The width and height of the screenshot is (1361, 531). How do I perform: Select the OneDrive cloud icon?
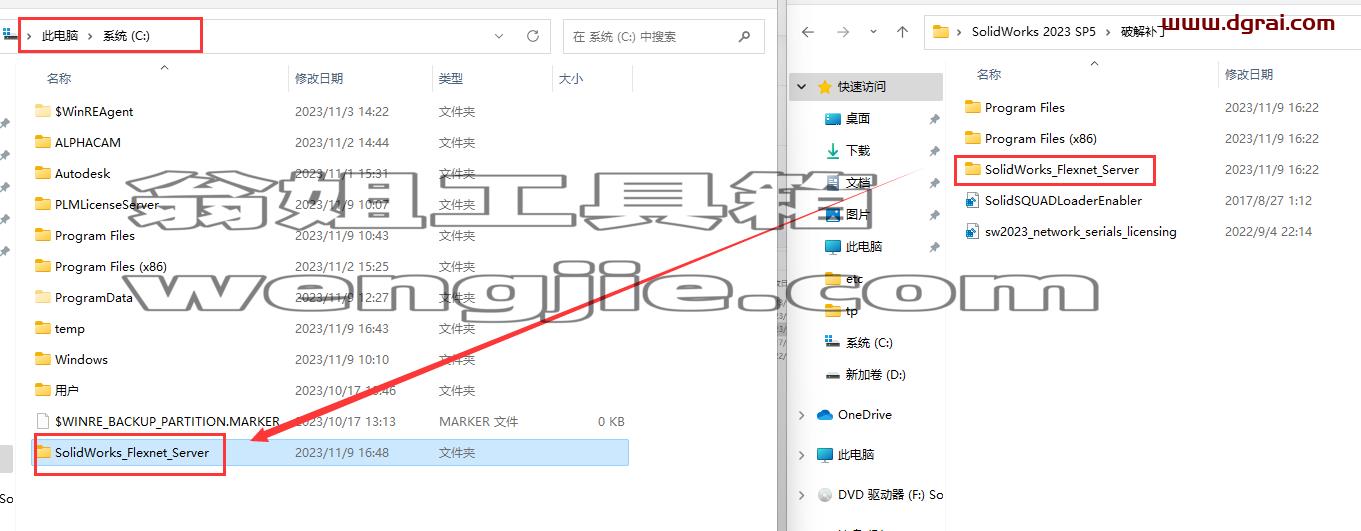(825, 414)
